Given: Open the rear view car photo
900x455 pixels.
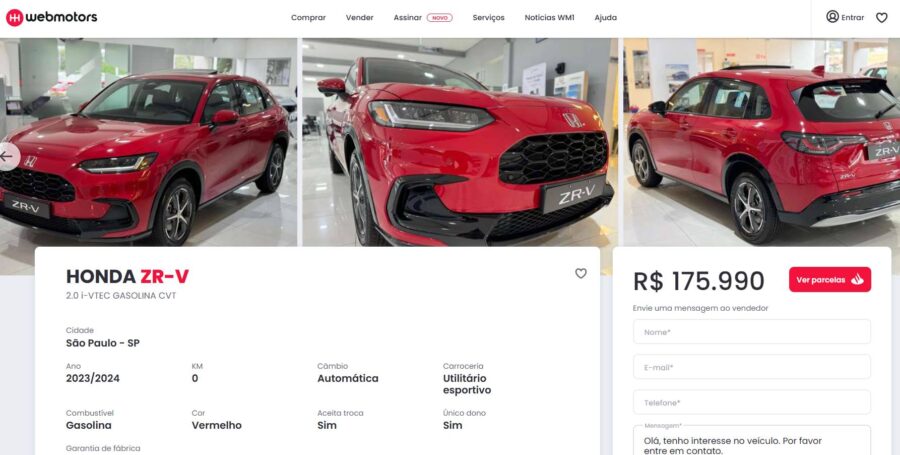Looking at the screenshot, I should click(762, 142).
